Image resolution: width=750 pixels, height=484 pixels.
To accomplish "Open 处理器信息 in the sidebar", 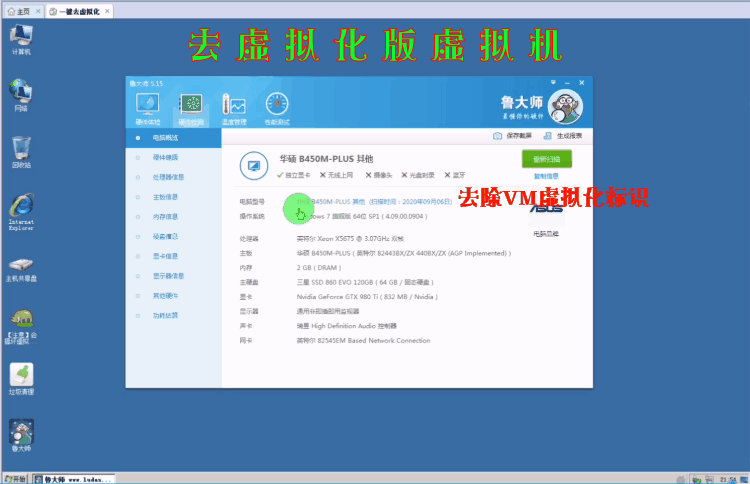I will [x=168, y=177].
